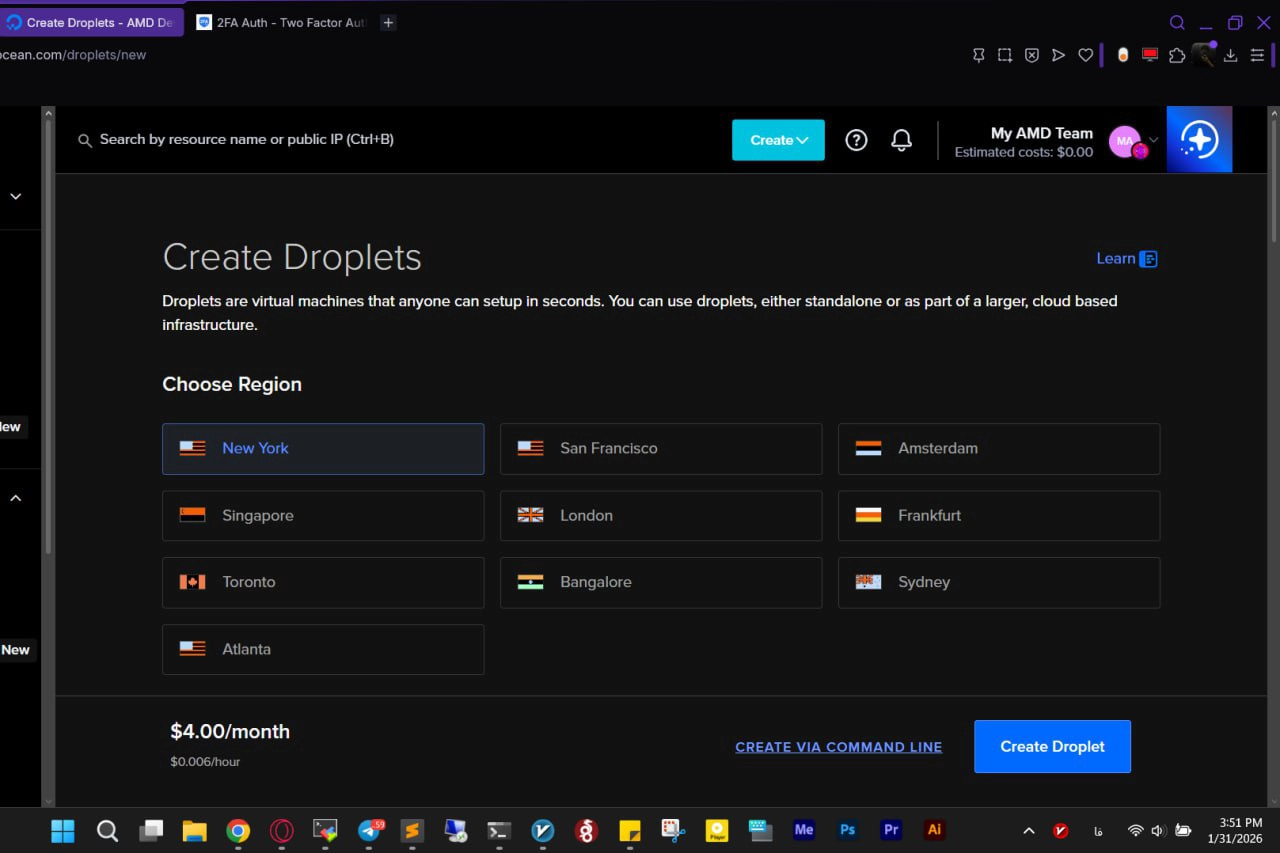
Task: Click the sparkle assistant icon in header
Action: (1199, 140)
